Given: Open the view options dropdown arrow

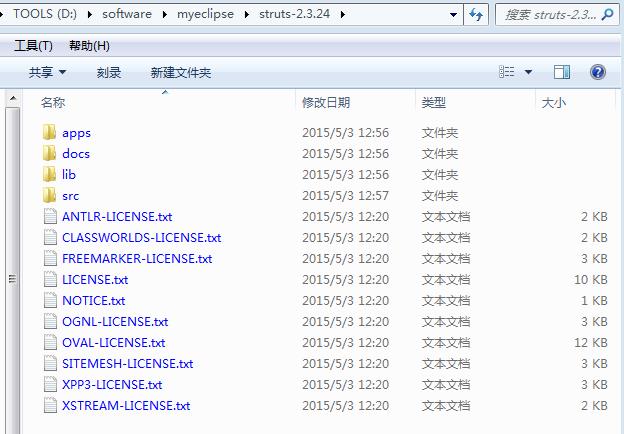Looking at the screenshot, I should [x=528, y=72].
